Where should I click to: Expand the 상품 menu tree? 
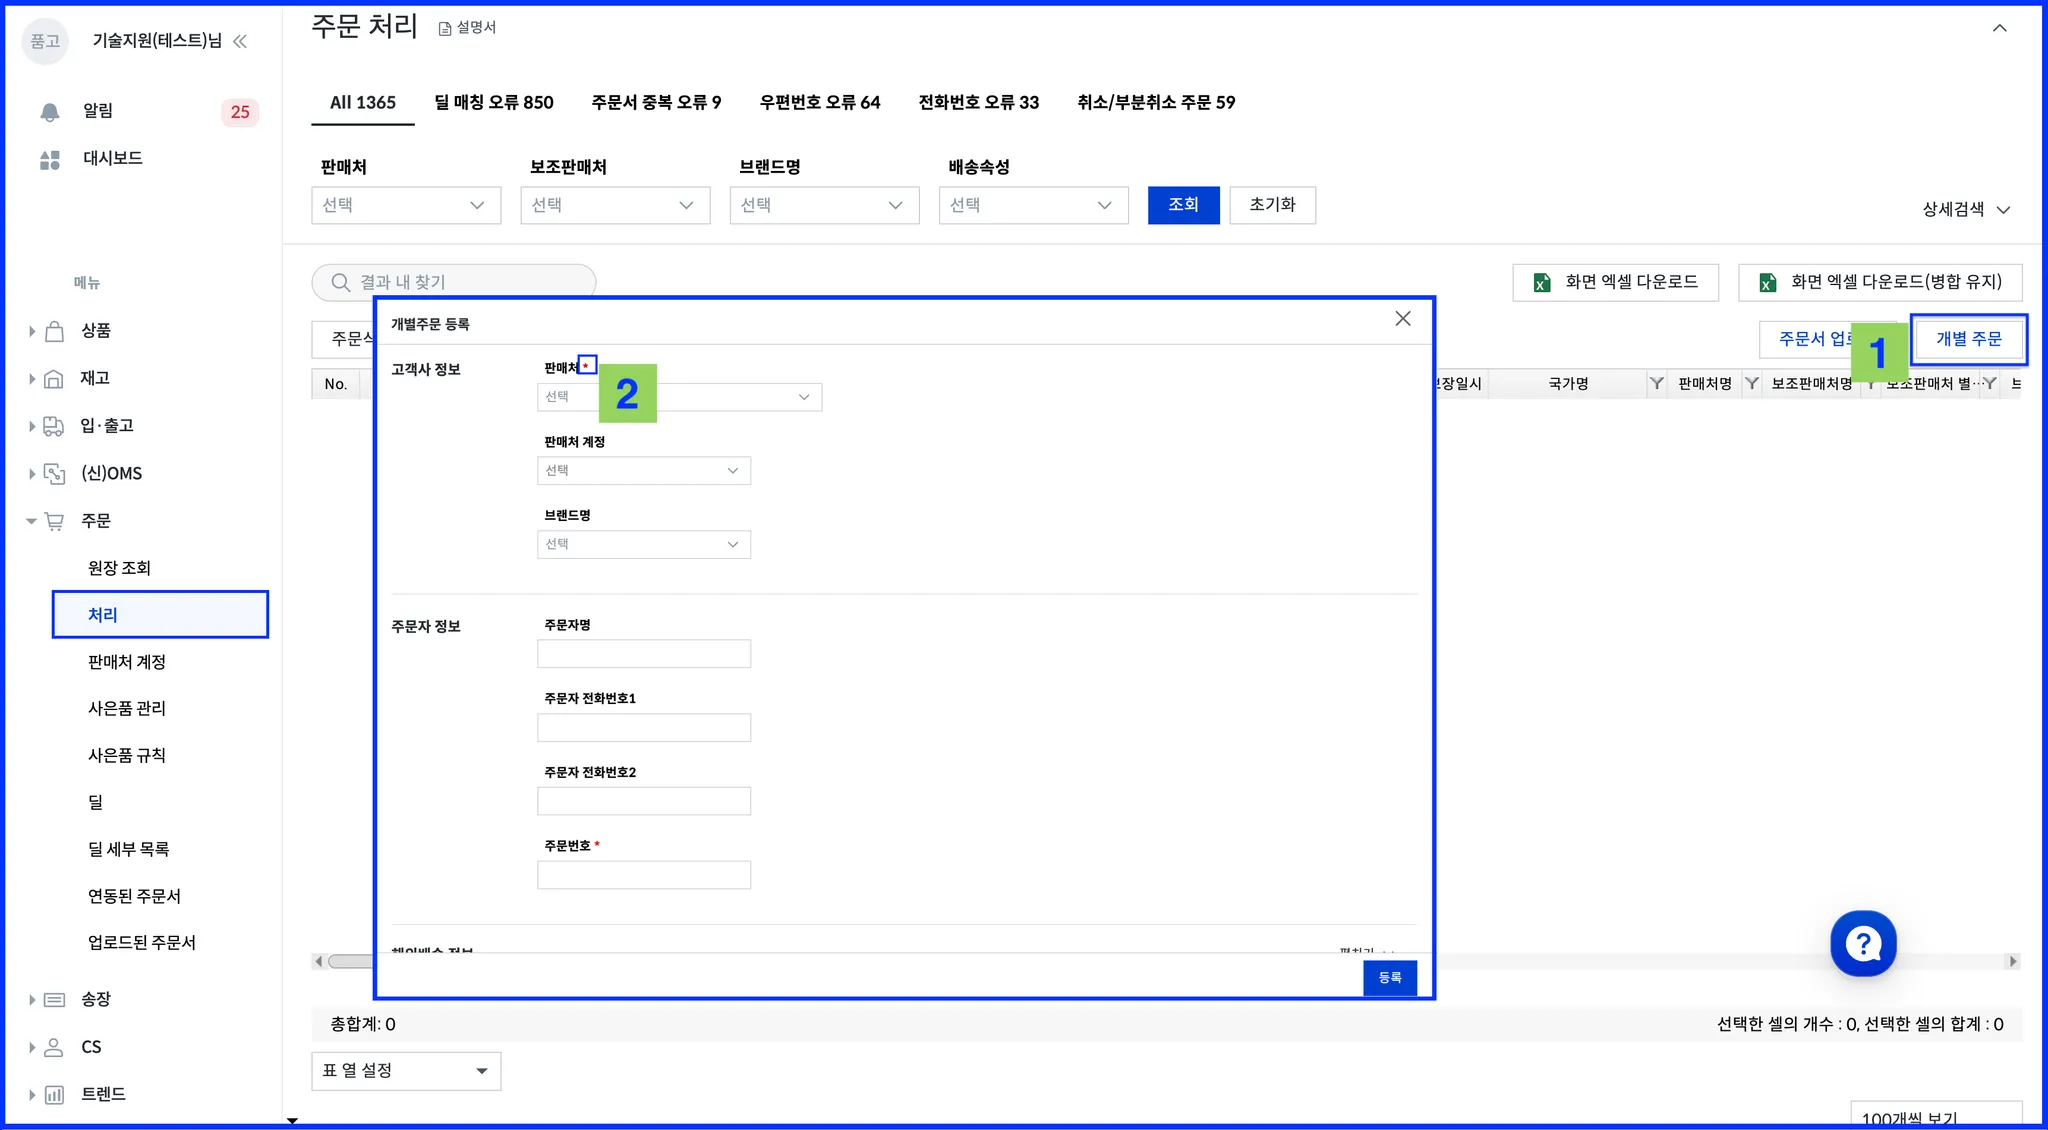(32, 331)
